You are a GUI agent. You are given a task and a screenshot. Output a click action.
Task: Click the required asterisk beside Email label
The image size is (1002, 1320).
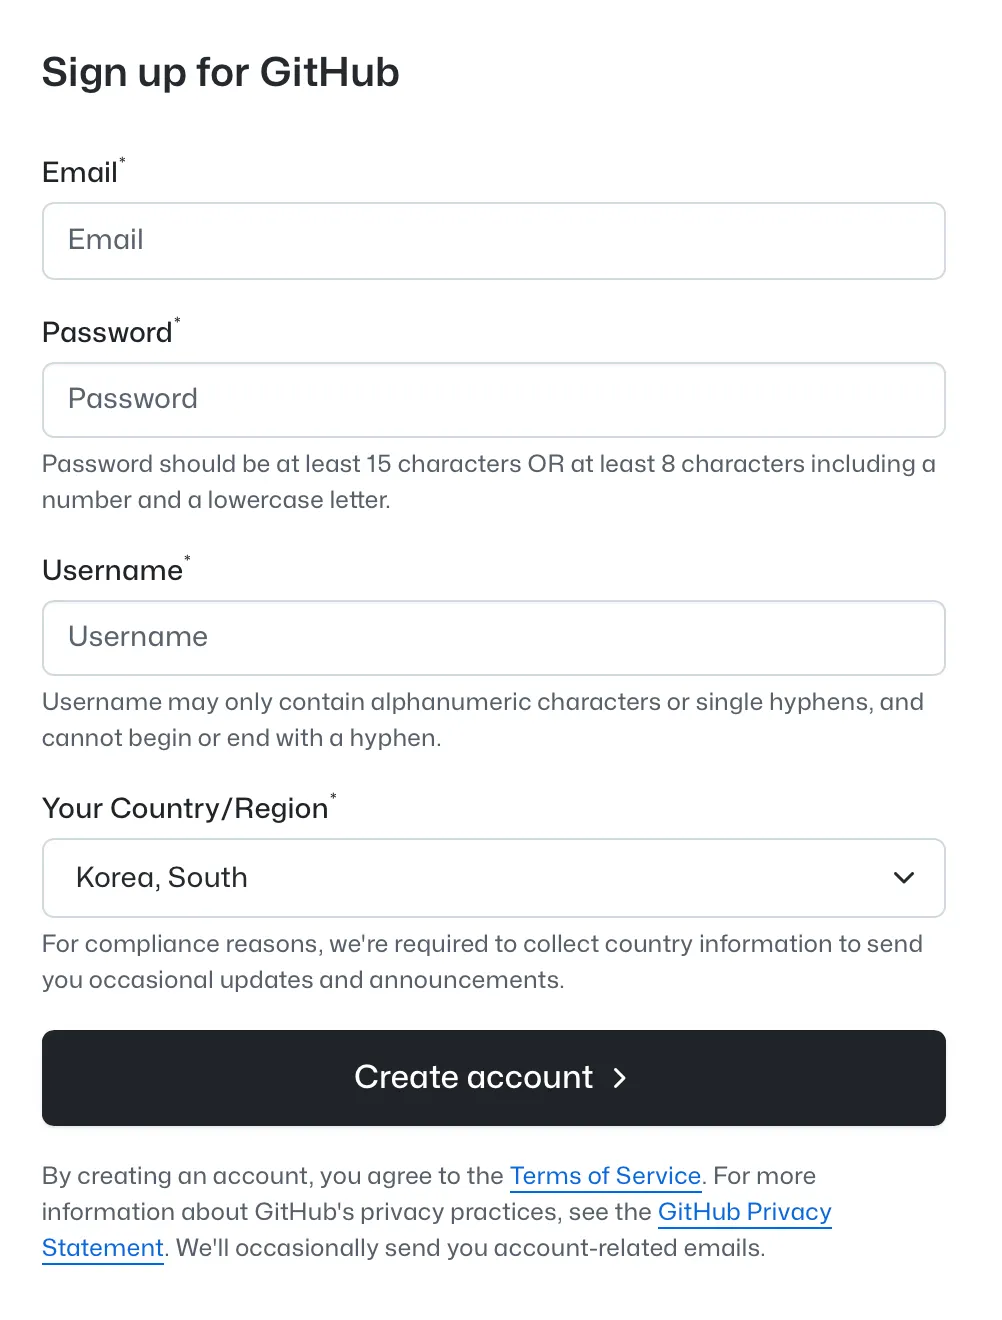[x=123, y=160]
